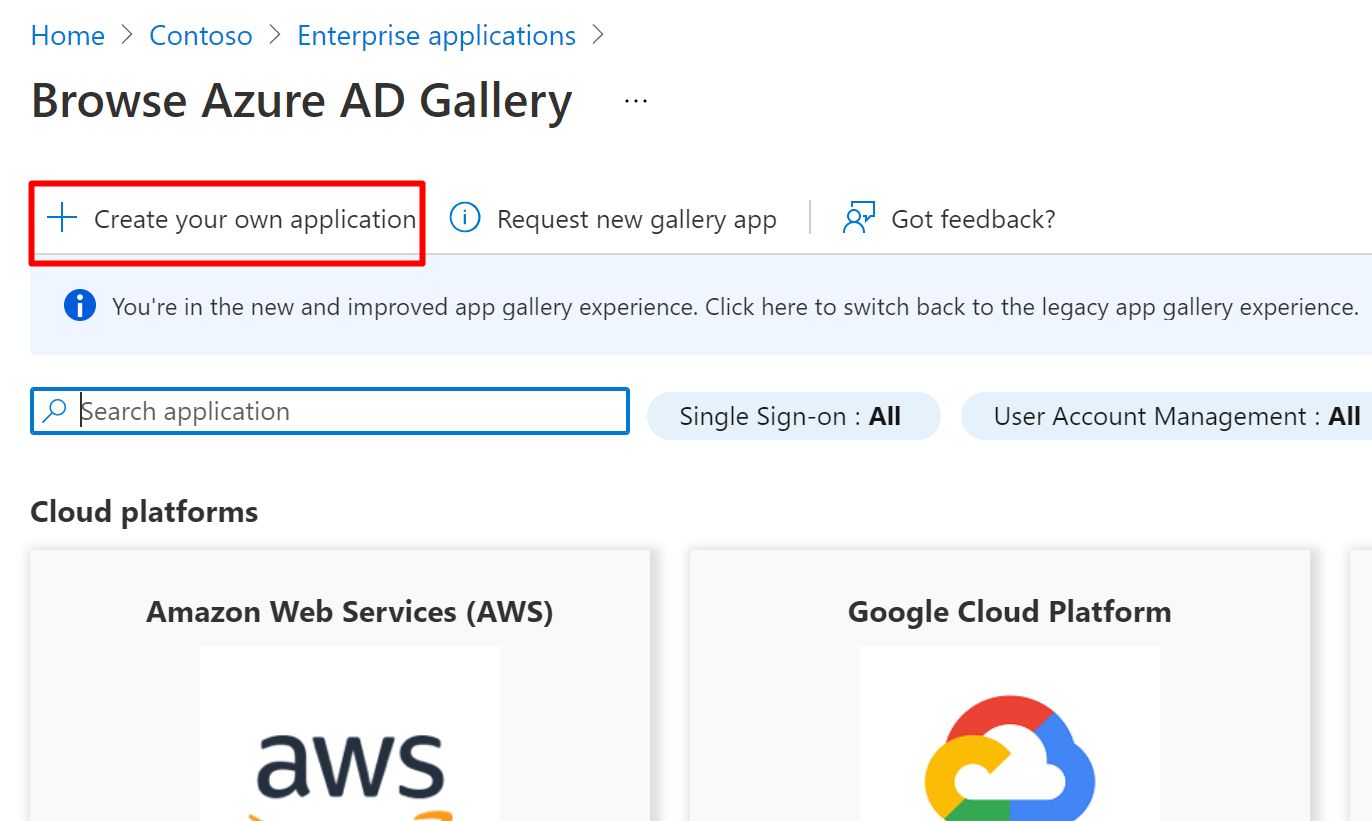The image size is (1372, 821).
Task: Click the plus icon for Create application
Action: click(x=62, y=218)
